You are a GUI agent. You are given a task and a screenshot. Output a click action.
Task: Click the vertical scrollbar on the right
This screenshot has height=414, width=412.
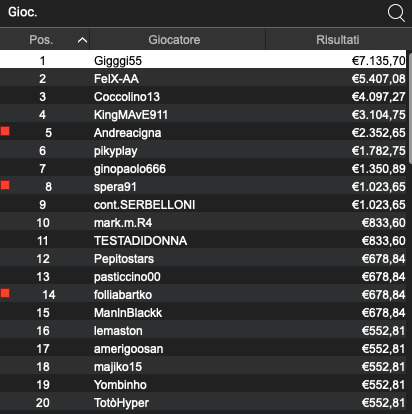[409, 107]
